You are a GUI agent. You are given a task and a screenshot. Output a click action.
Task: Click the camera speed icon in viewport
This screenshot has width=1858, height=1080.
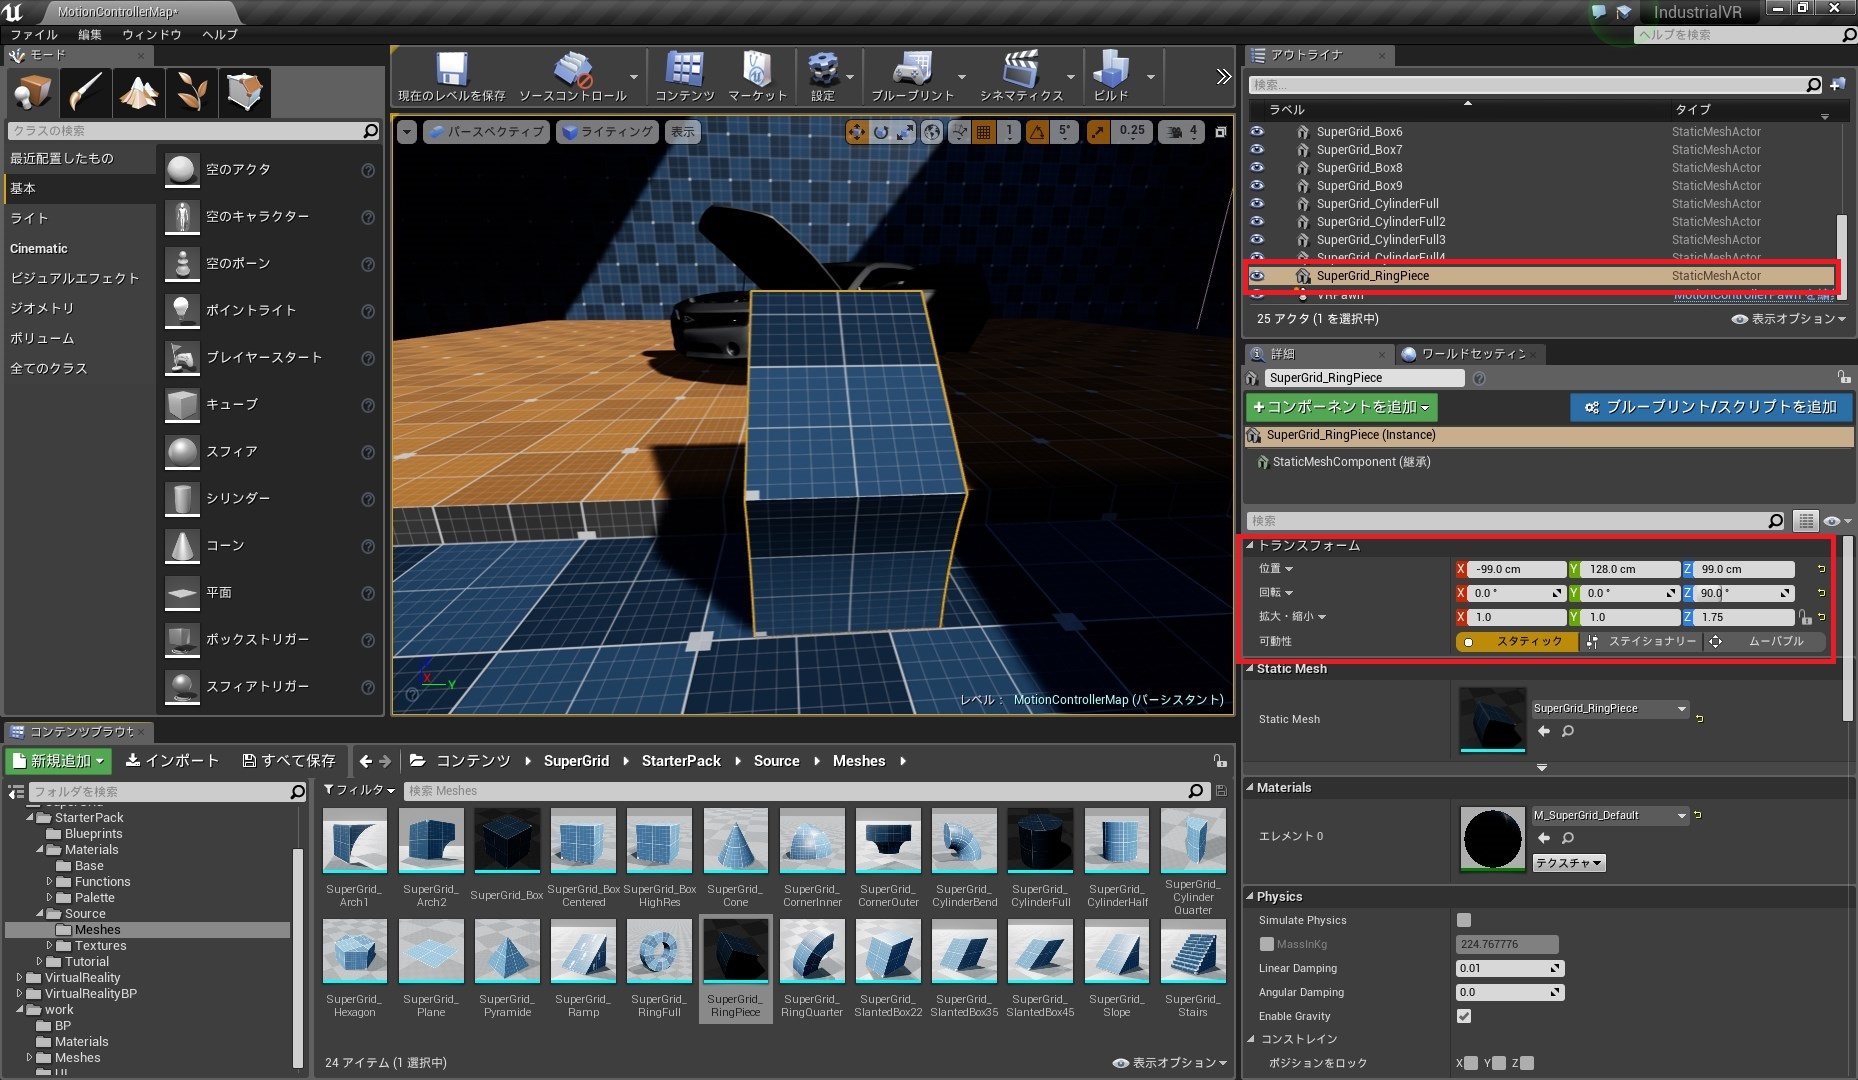(x=1175, y=132)
